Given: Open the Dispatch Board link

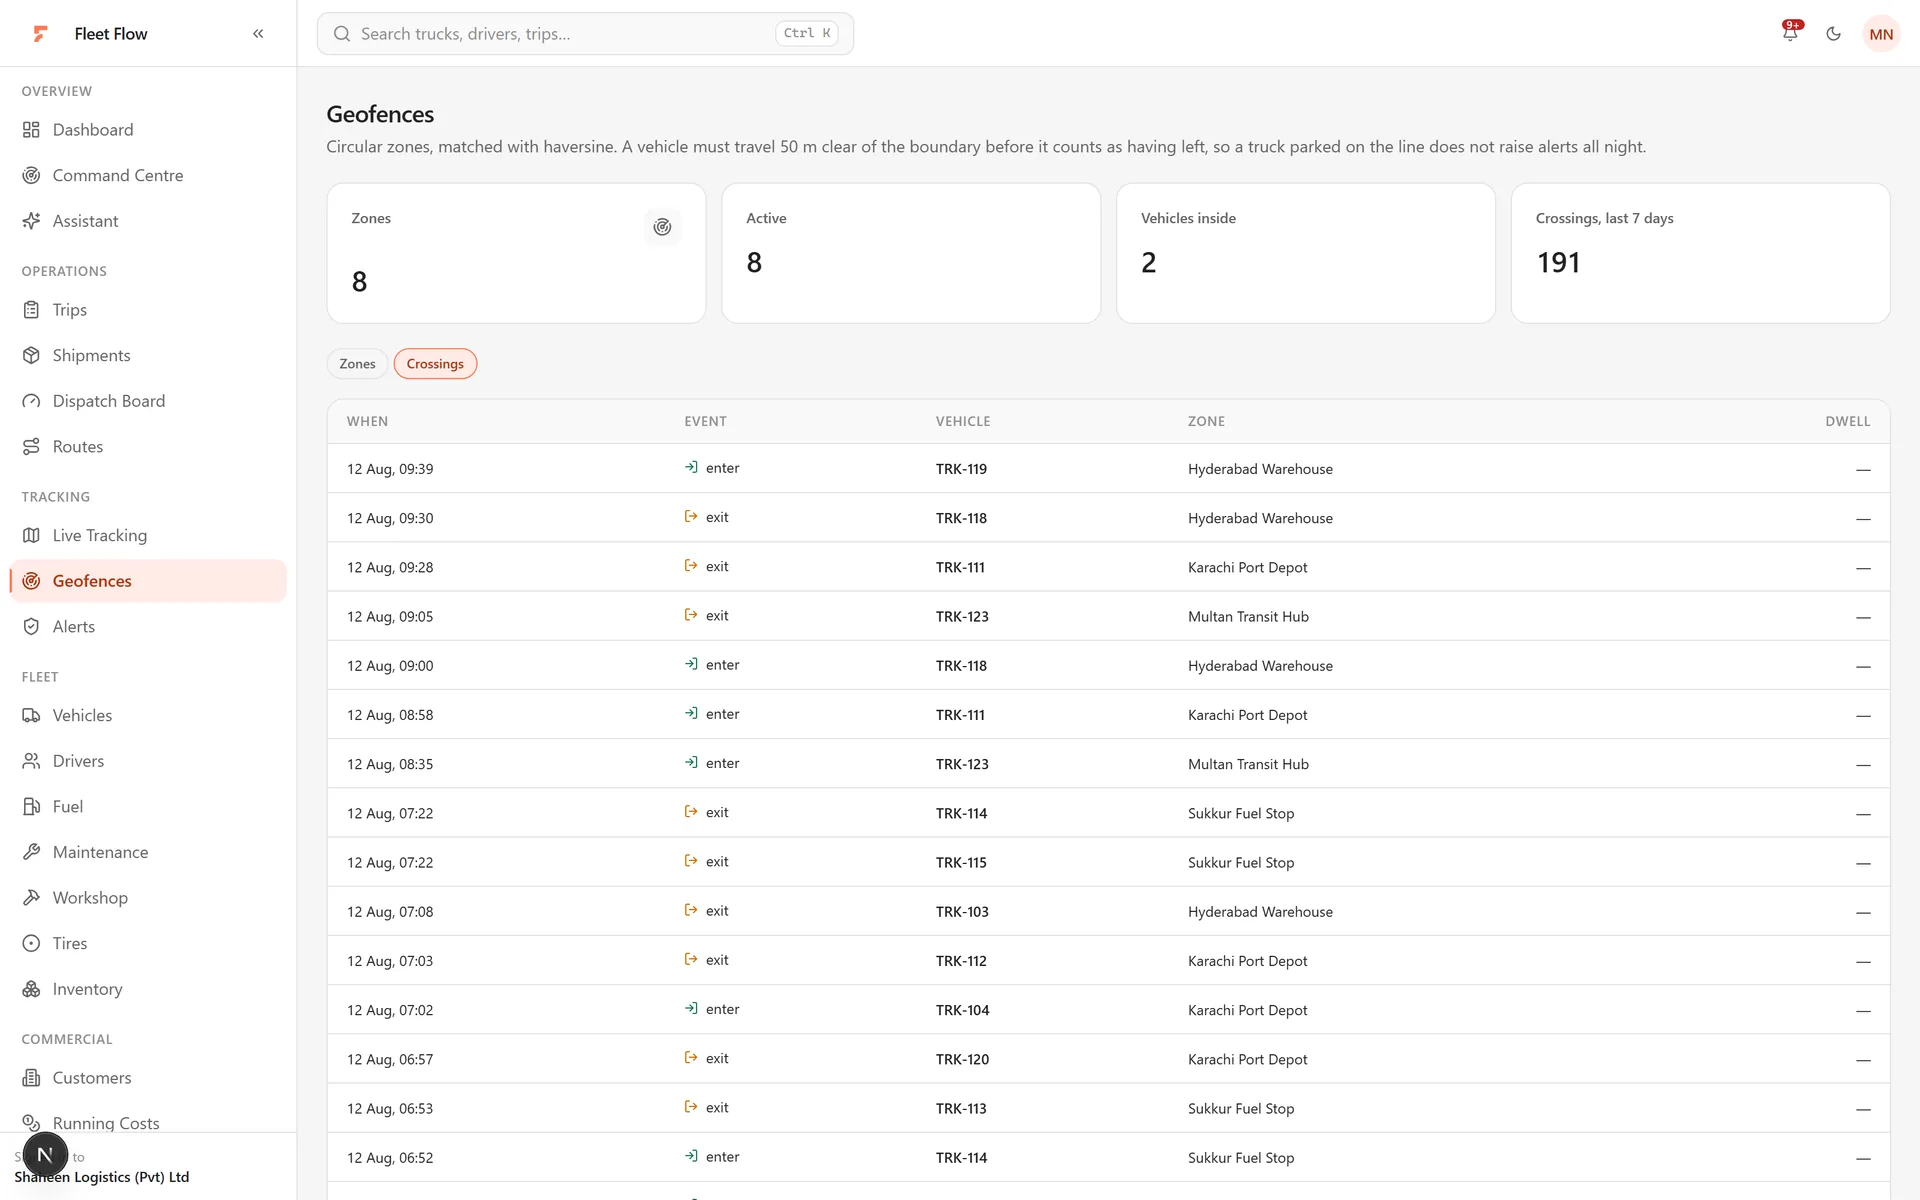Looking at the screenshot, I should 109,401.
